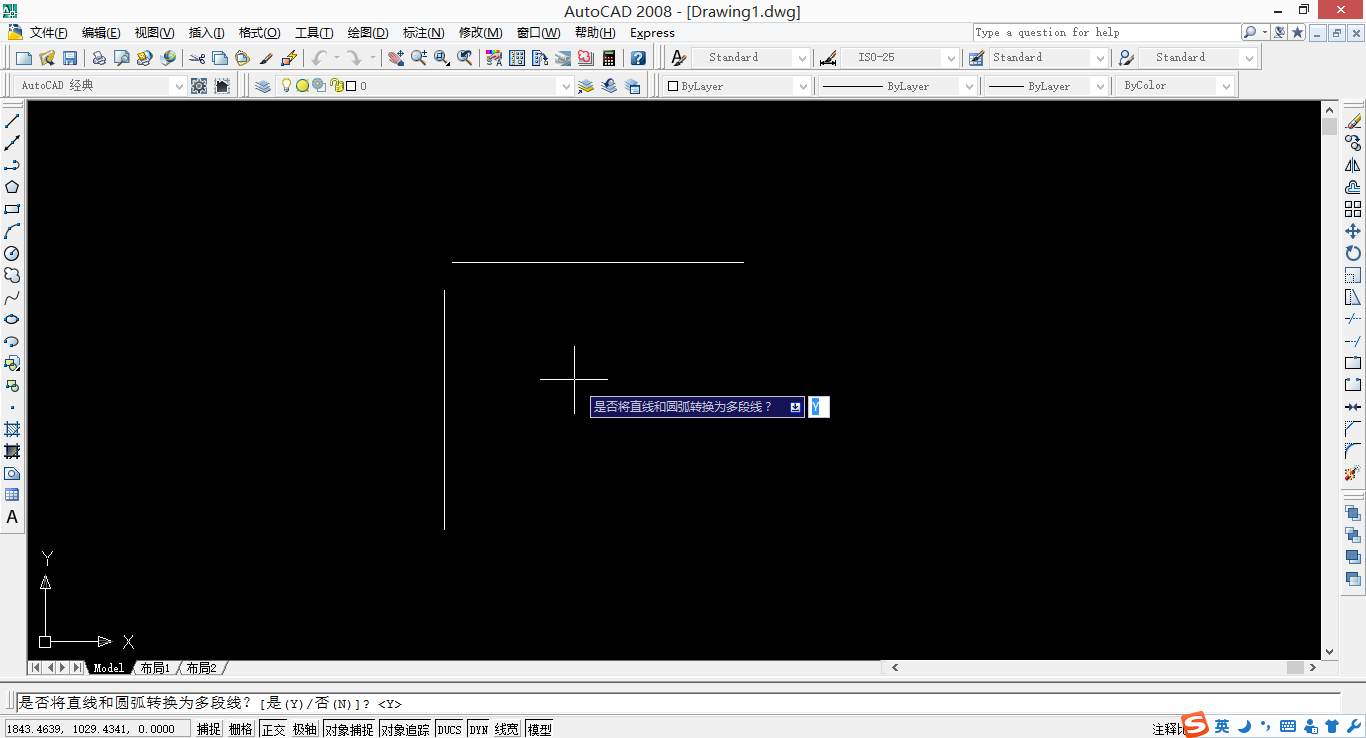Viewport: 1366px width, 738px height.
Task: Activate the Move tool
Action: coord(1353,231)
